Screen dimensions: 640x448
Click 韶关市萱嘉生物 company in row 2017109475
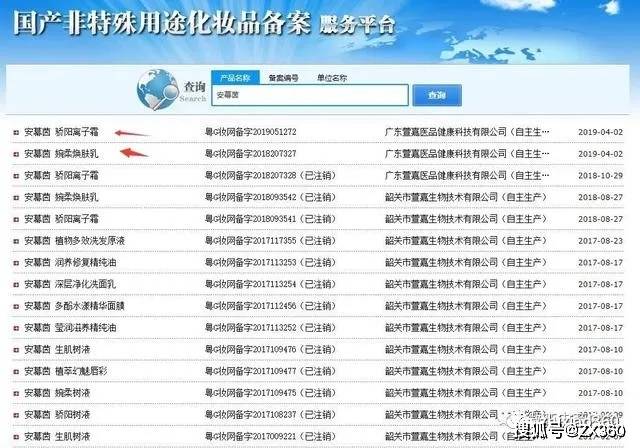tap(466, 393)
